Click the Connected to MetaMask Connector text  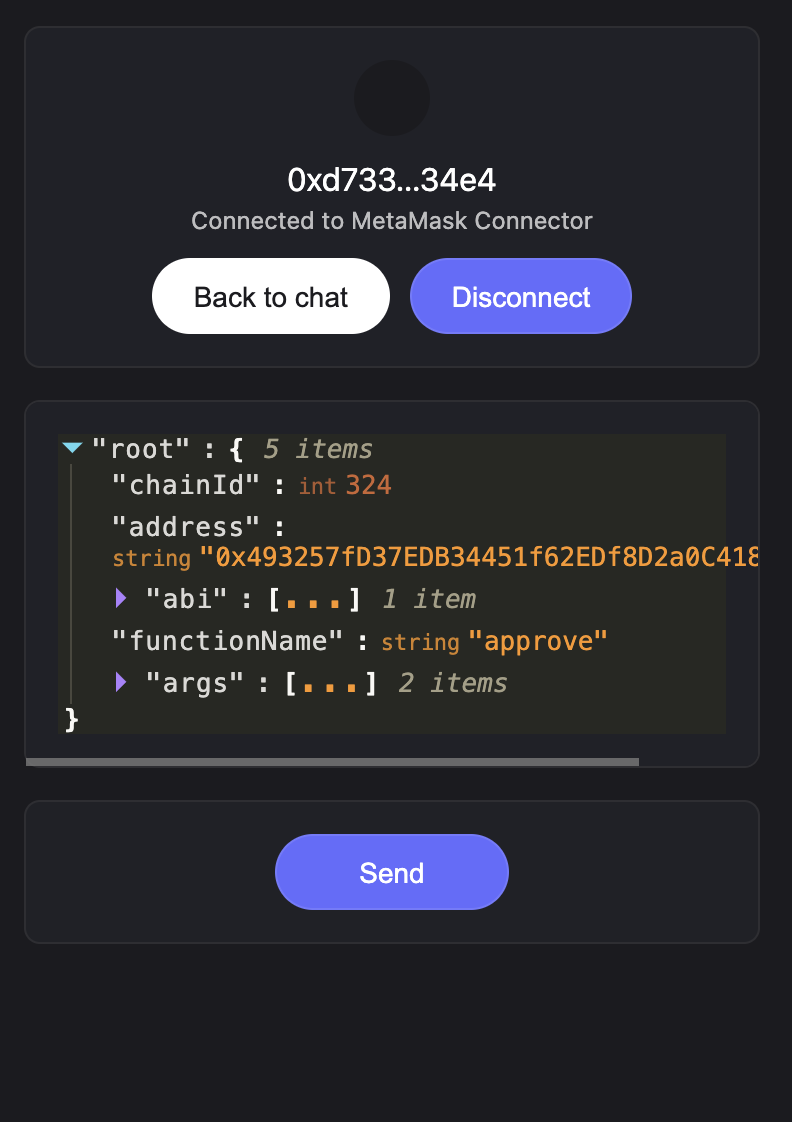tap(392, 221)
